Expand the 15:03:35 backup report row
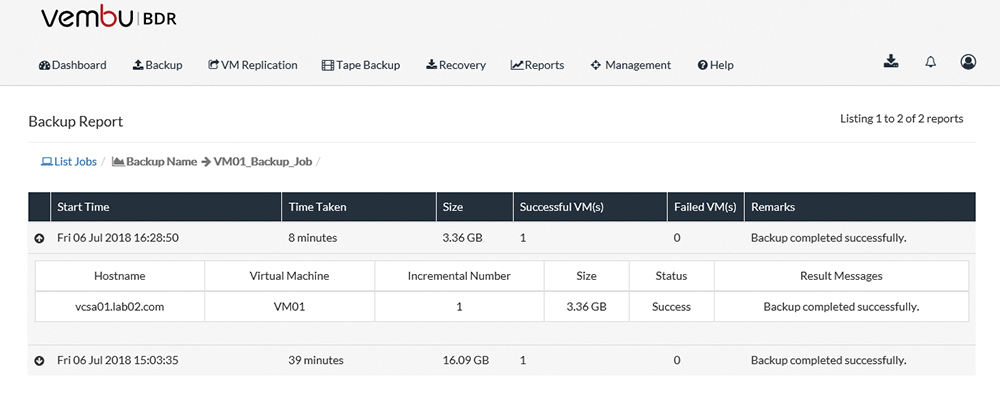1000x399 pixels. coord(39,361)
